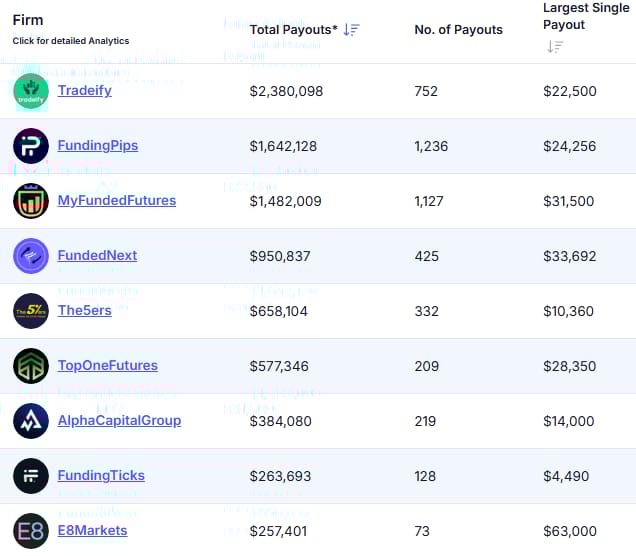Open the AlphaCapitalGroup analytics link
Viewport: 636px width, 556px height.
119,421
